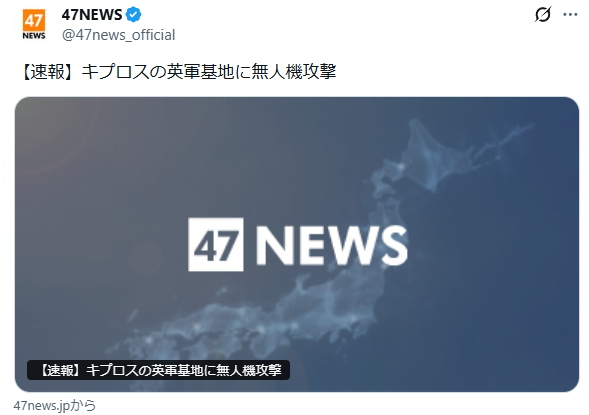Image resolution: width=589 pixels, height=415 pixels.
Task: Open the 47NEWS profile avatar
Action: (x=34, y=25)
